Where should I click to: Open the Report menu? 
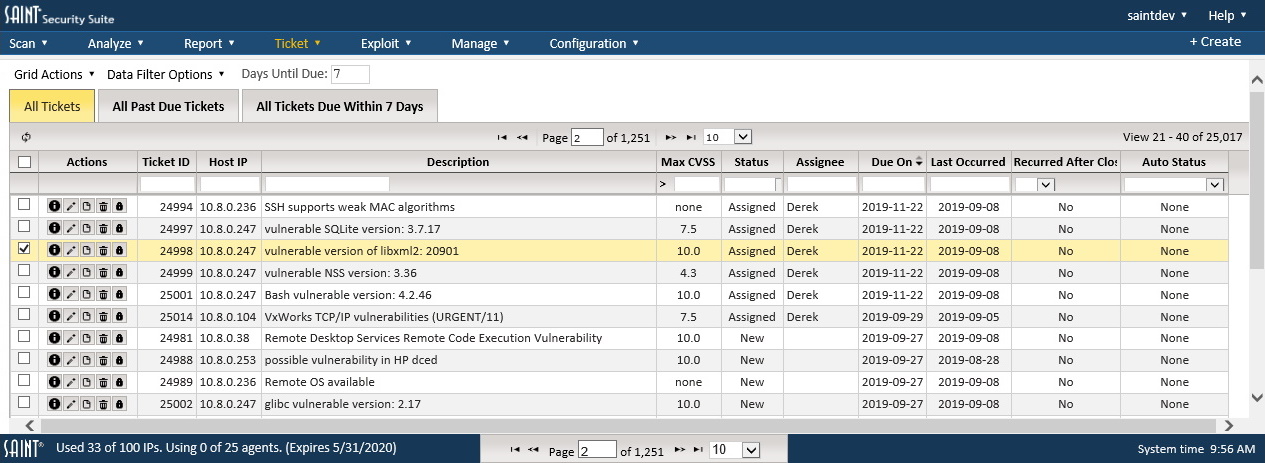point(209,43)
